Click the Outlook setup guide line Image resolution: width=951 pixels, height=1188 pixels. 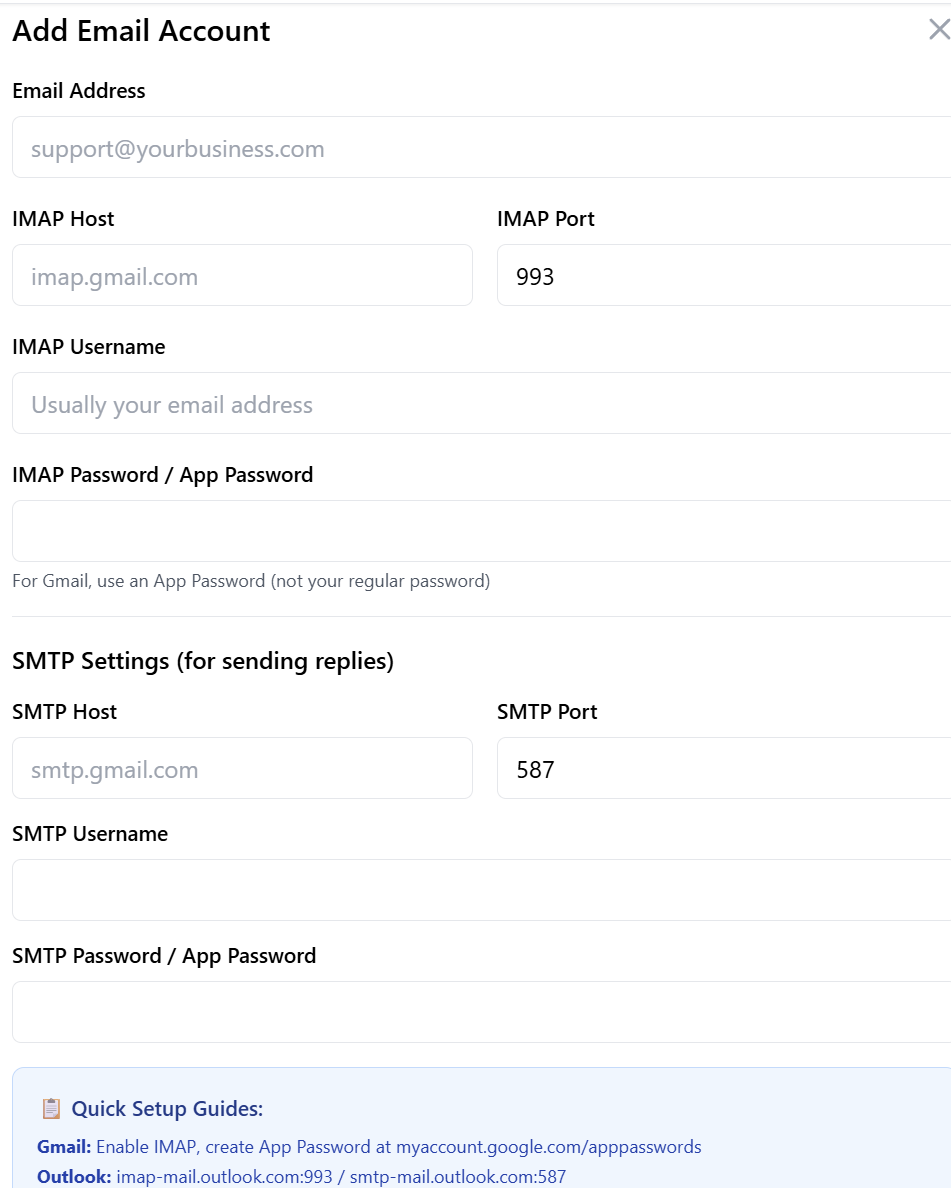[x=301, y=1177]
